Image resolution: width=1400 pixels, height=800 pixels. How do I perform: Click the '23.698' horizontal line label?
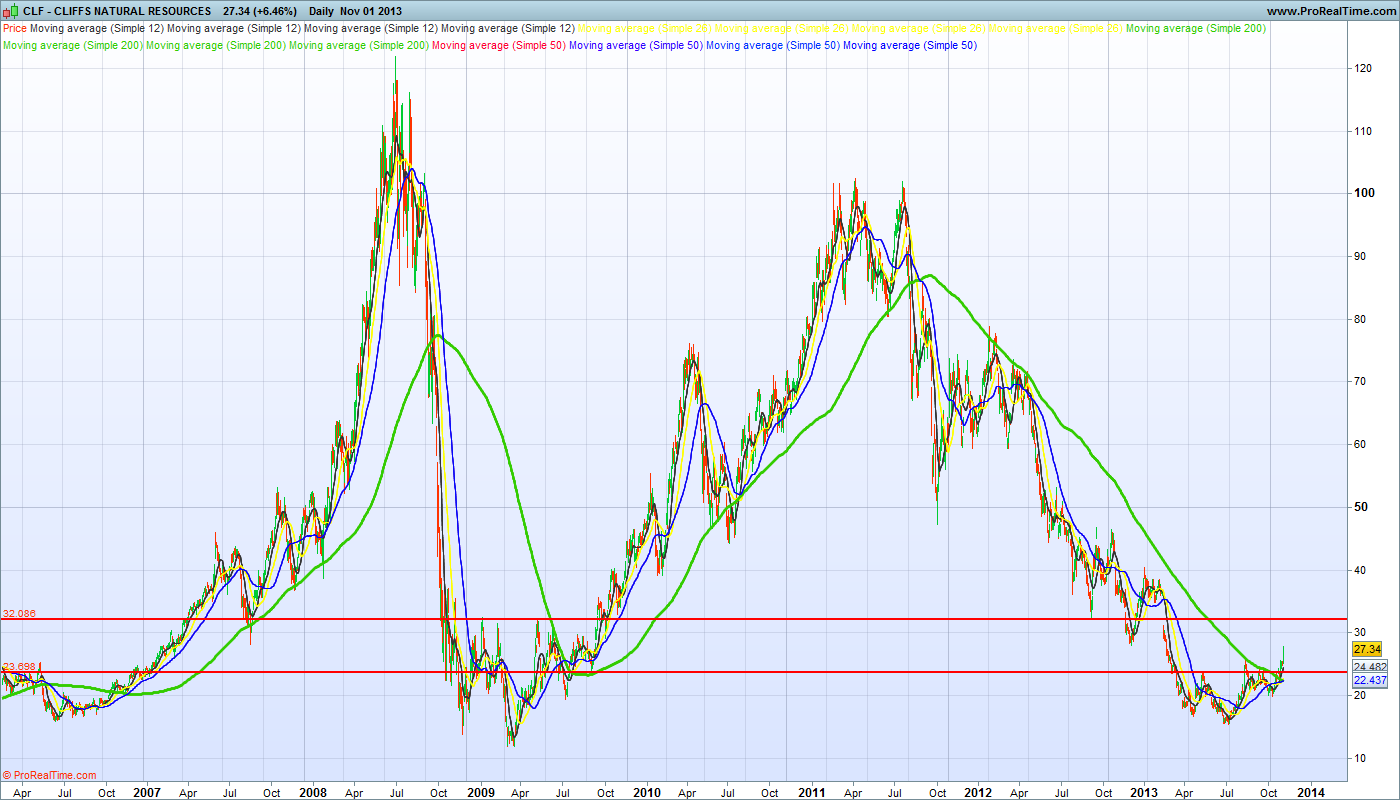coord(19,666)
